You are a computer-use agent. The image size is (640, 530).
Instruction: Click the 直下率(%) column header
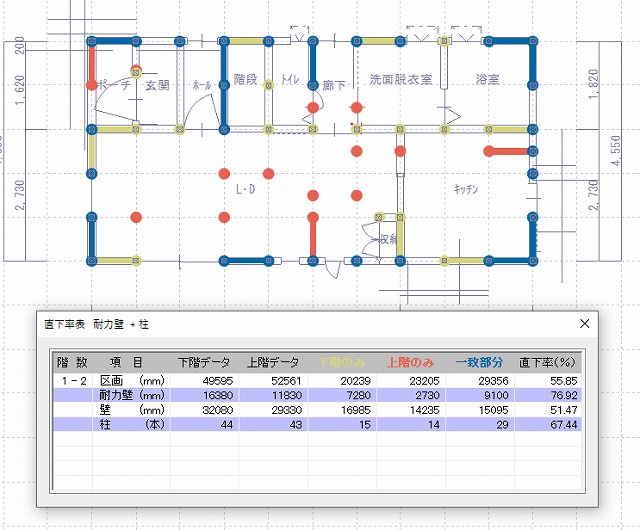tap(547, 362)
